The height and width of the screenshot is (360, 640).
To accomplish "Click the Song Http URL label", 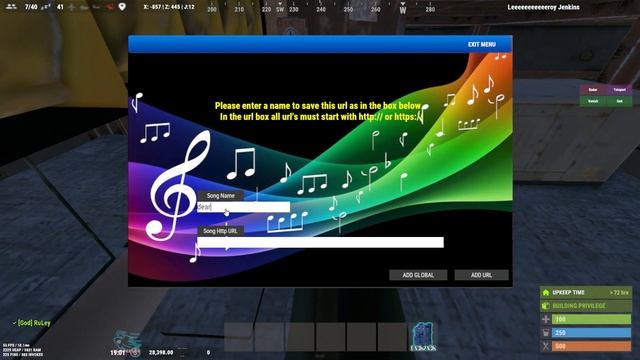I will [220, 231].
